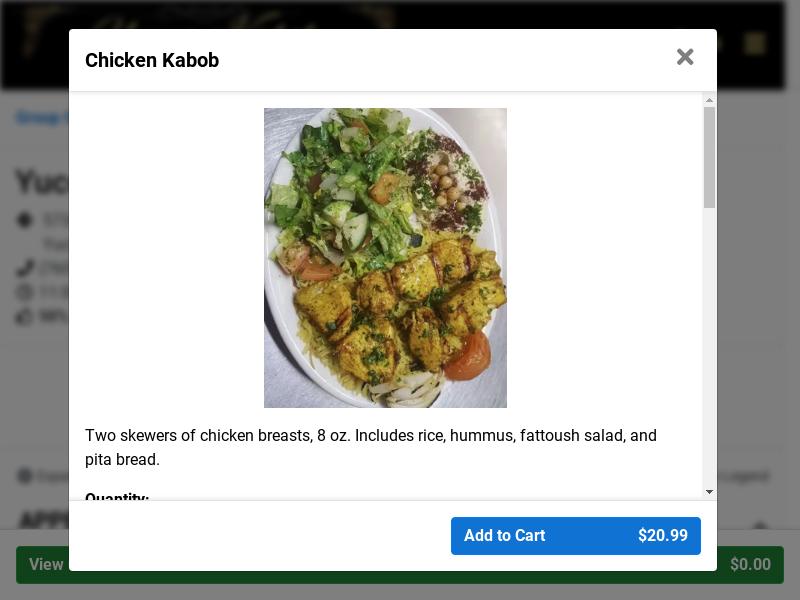Collapse the menu section with the chevron
The image size is (800, 600).
(760, 525)
